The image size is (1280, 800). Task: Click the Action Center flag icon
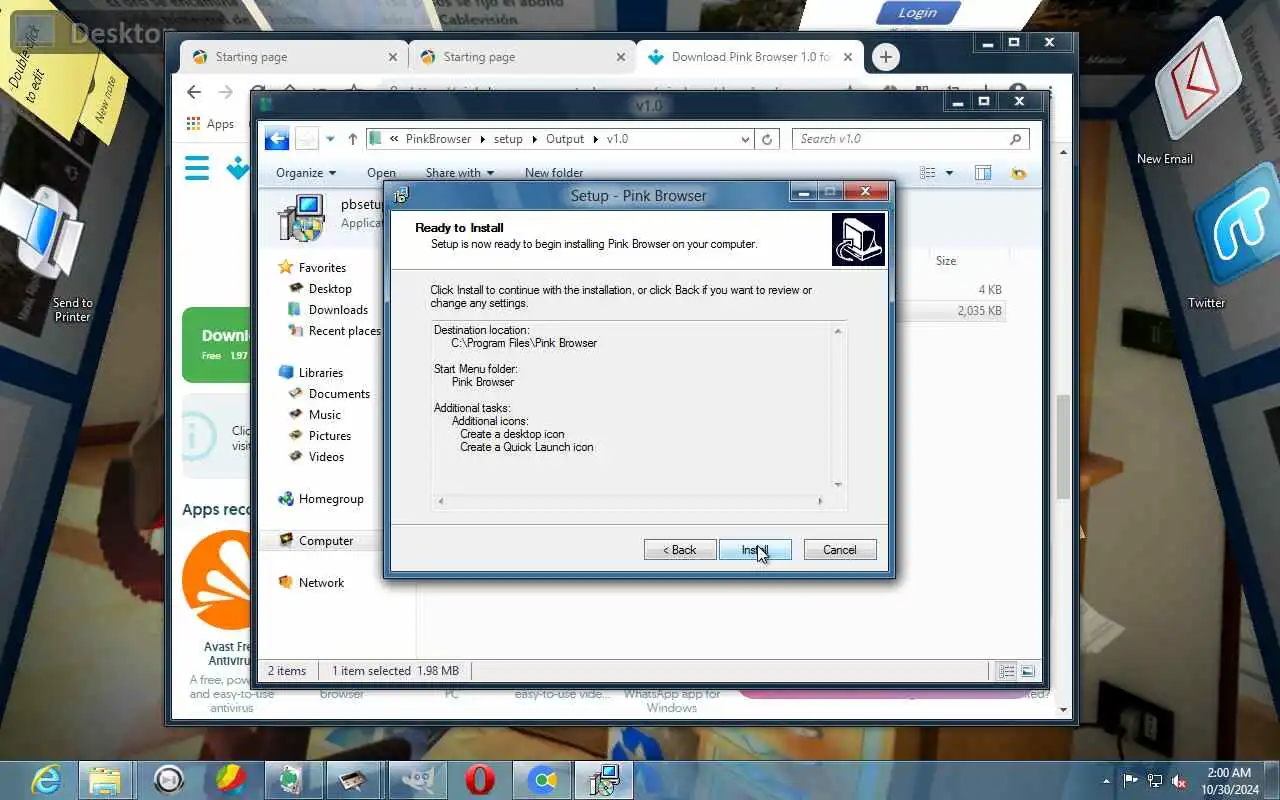[1131, 781]
